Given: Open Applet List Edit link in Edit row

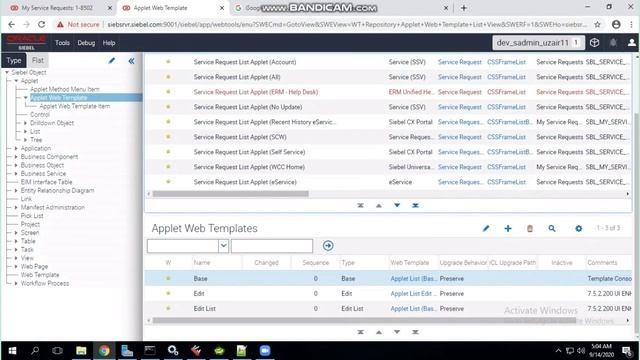Looking at the screenshot, I should 413,294.
